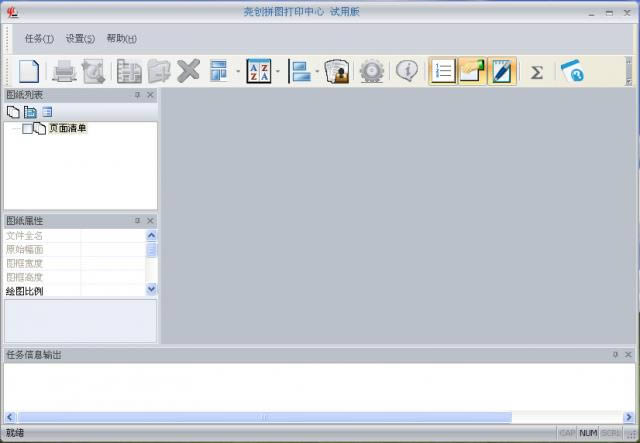Open the info icon in toolbar
The height and width of the screenshot is (443, 640).
tap(406, 71)
